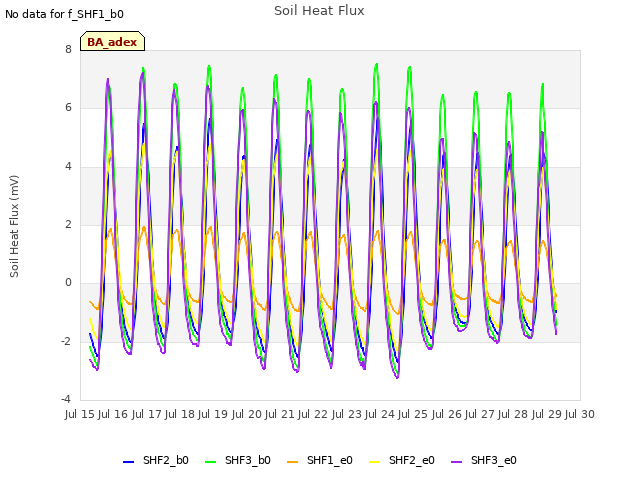Click the green SHF3_b0 legend swatch

[x=211, y=462]
